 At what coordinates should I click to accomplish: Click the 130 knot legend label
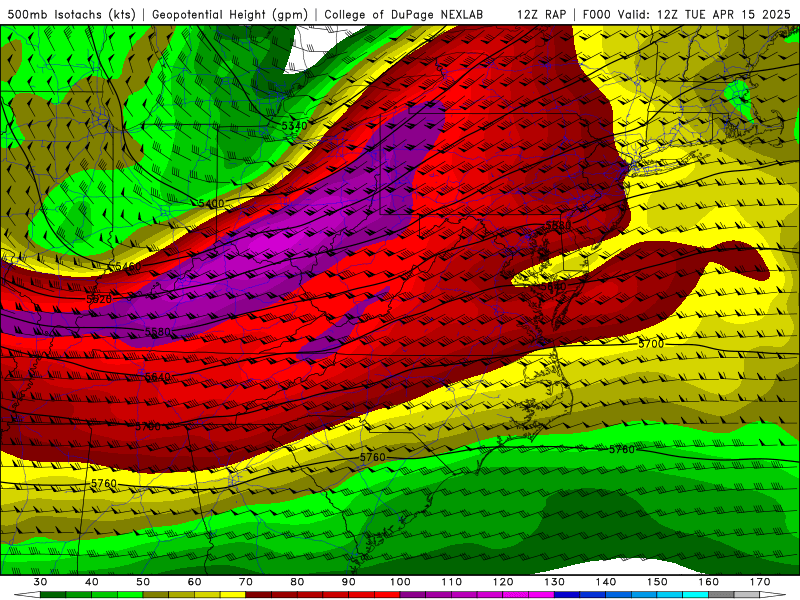coord(555,582)
